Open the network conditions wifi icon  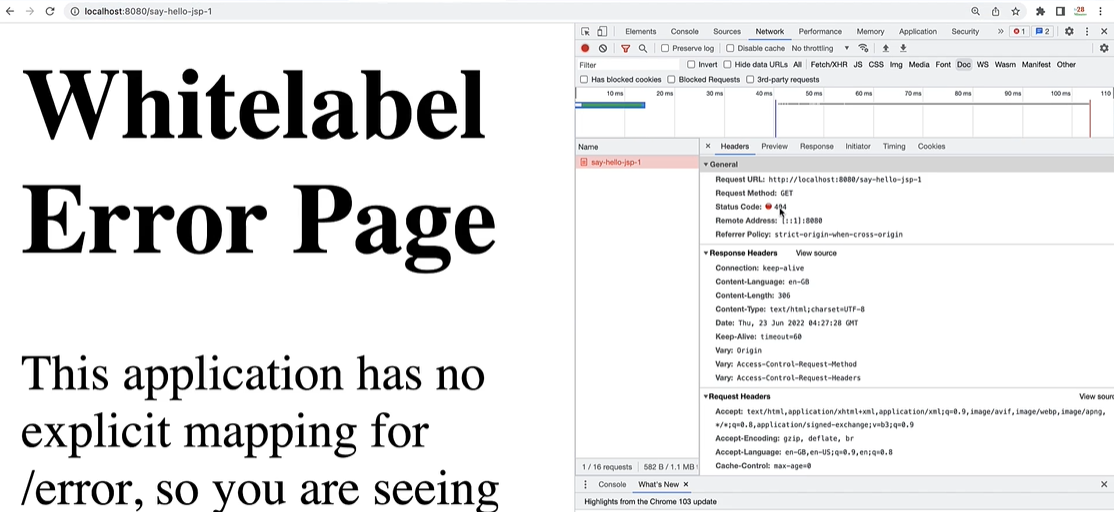tap(863, 48)
